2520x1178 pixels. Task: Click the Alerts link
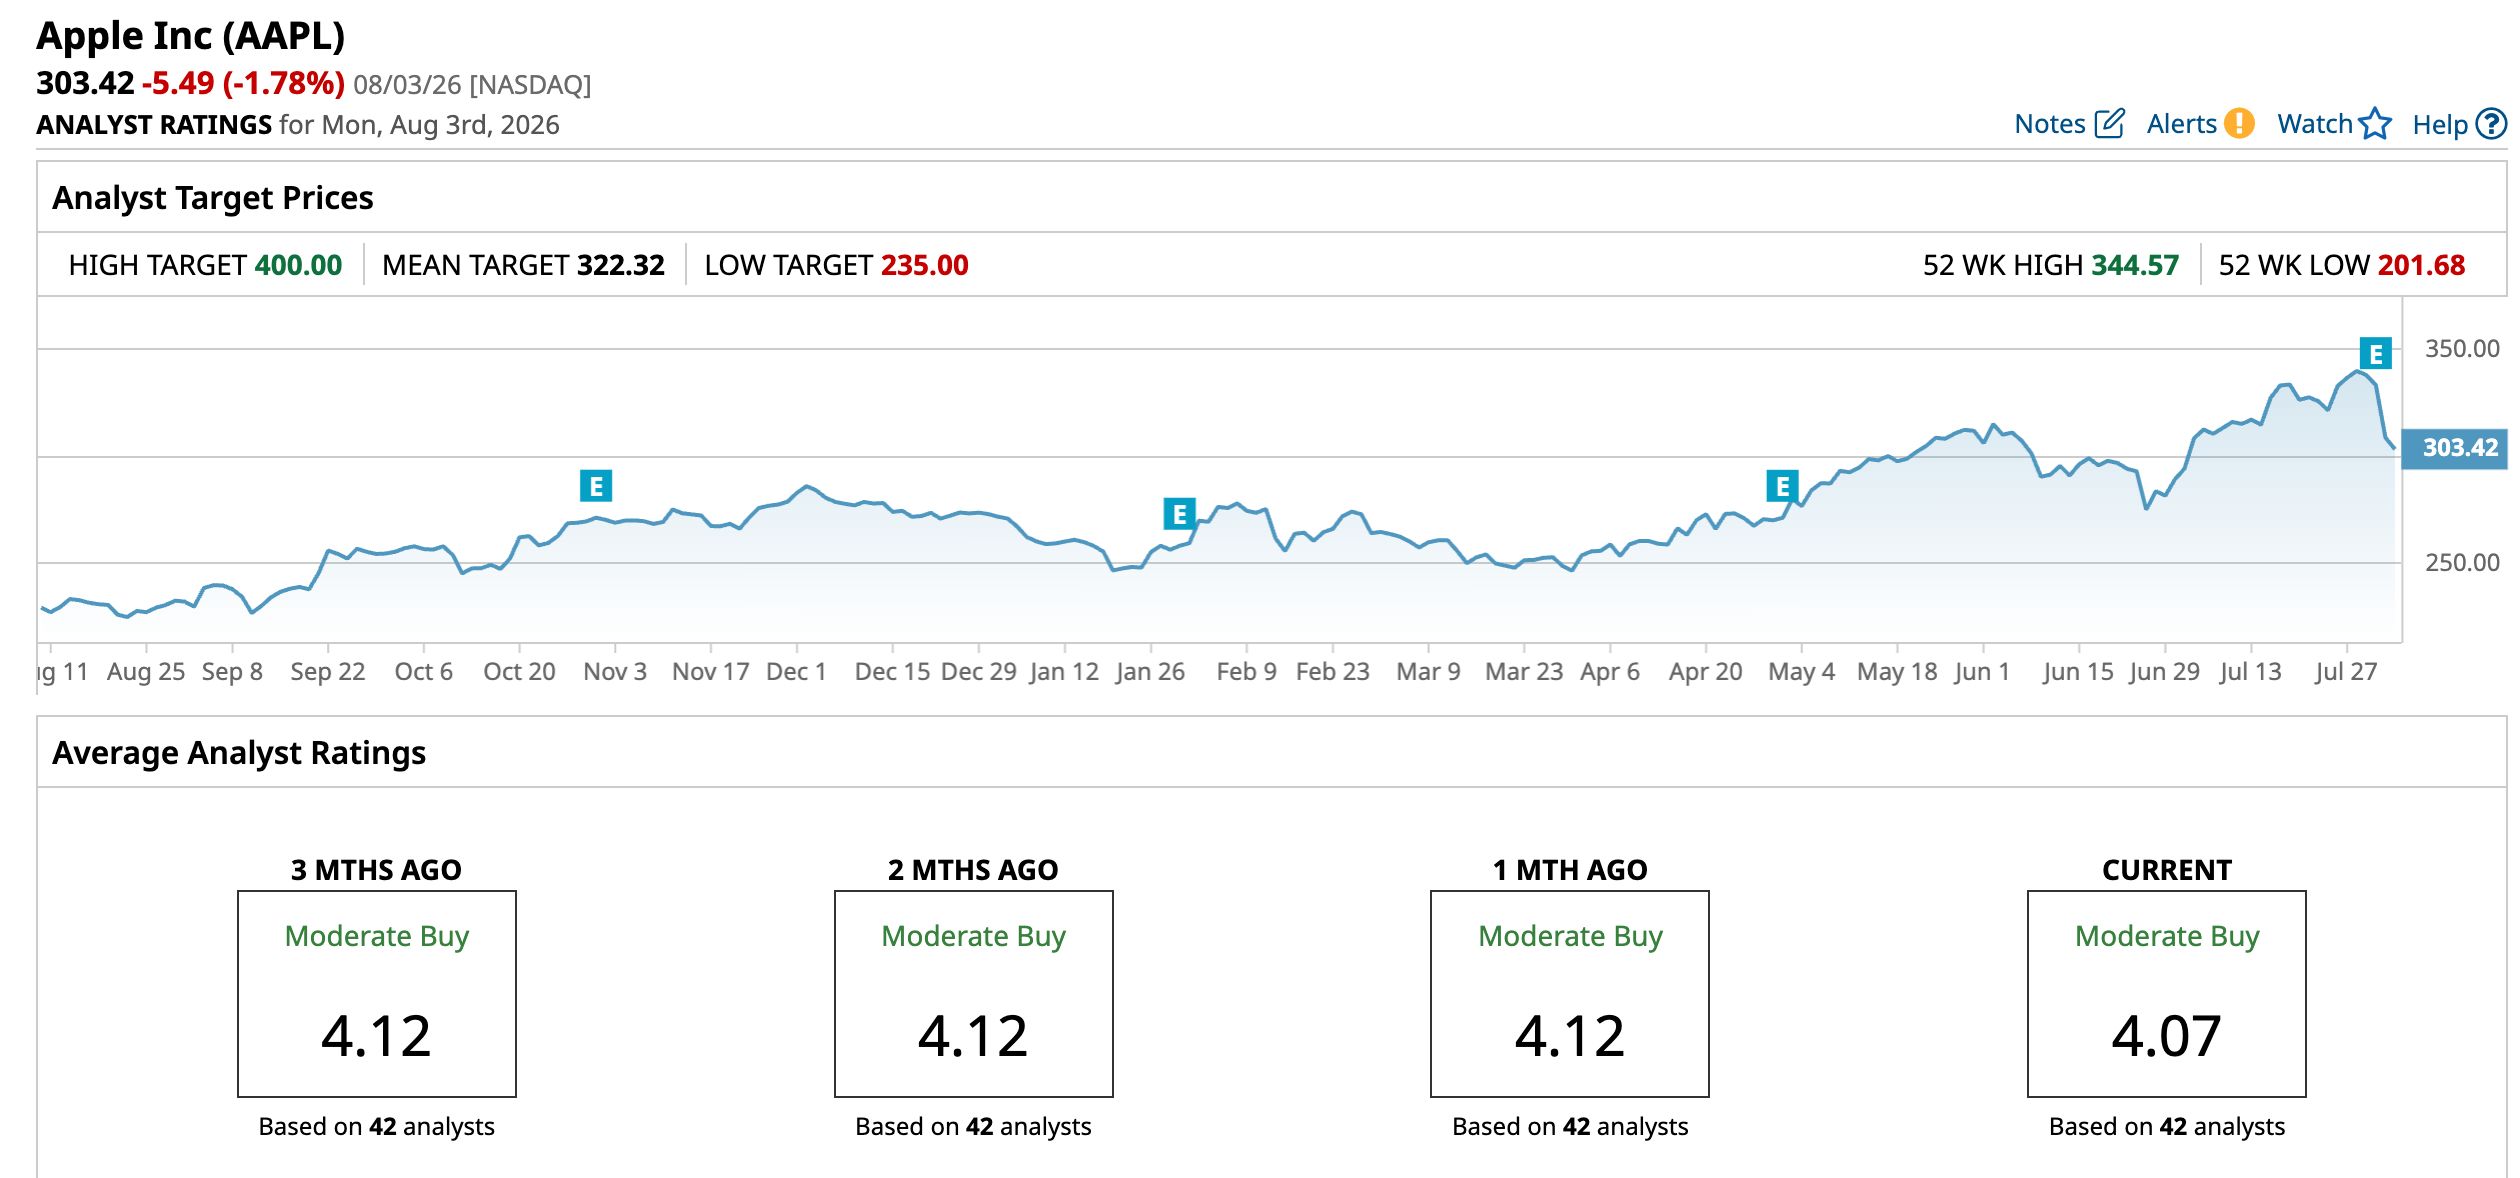[x=2182, y=124]
